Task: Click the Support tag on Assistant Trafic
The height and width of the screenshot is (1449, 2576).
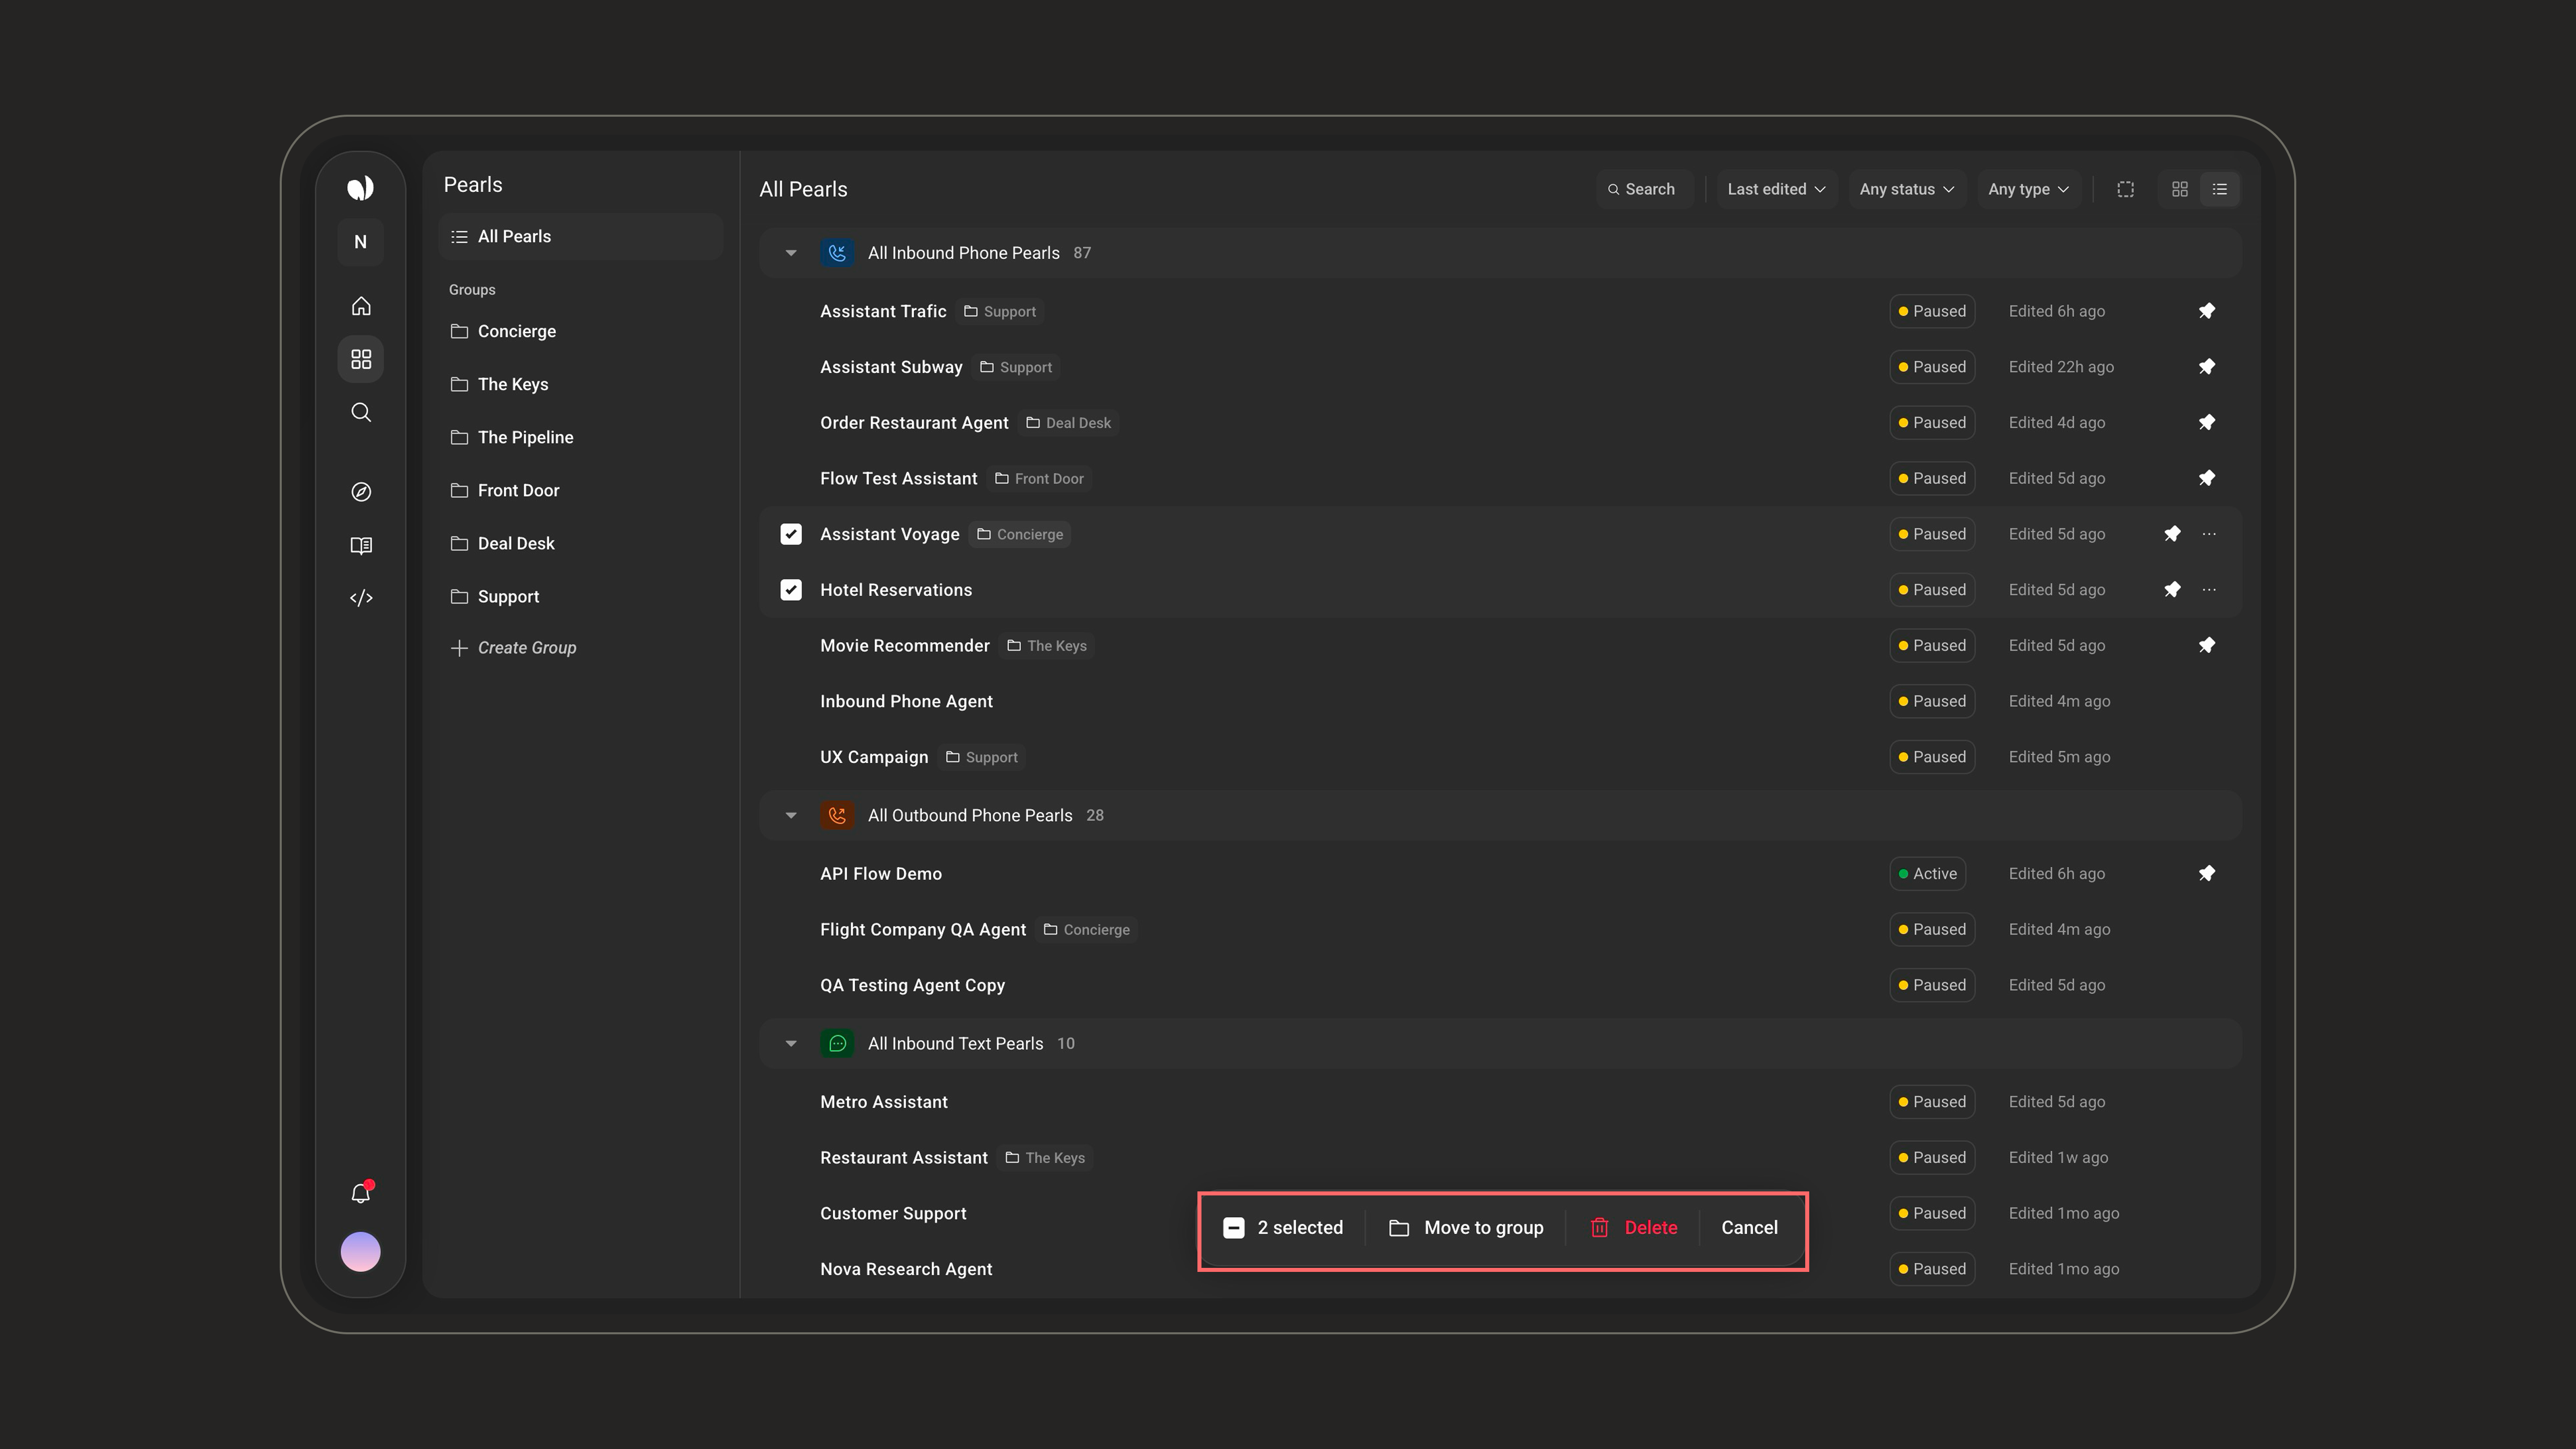Action: point(1000,312)
